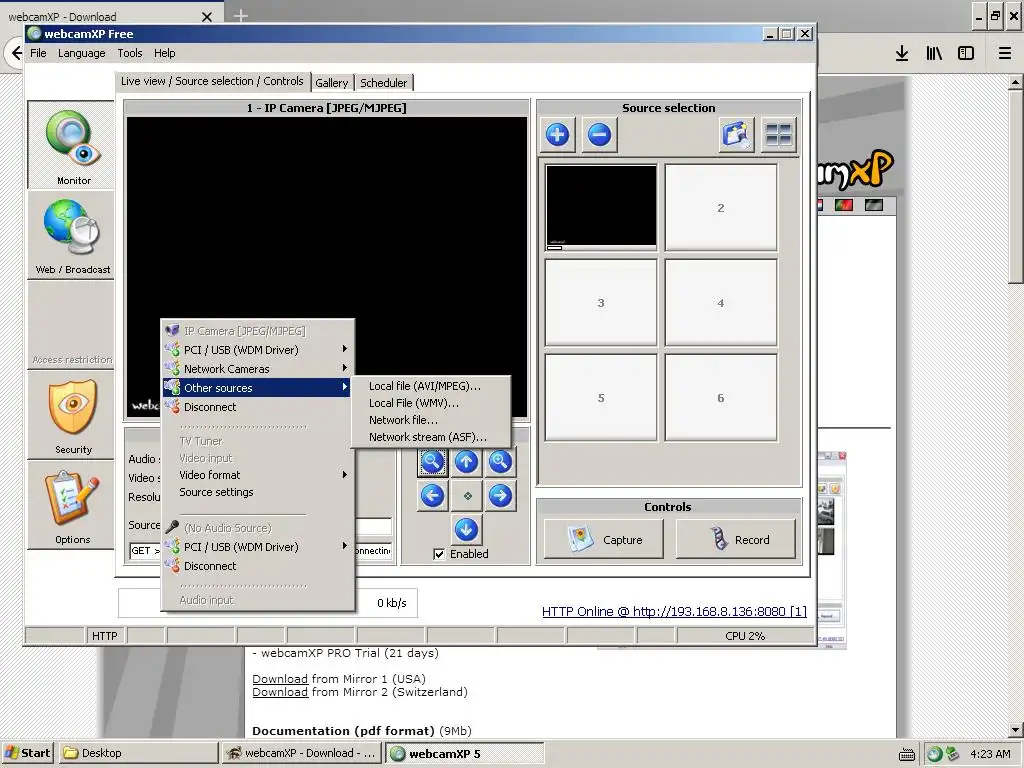Click Download from Mirror 2 (Switzerland)
1024x768 pixels.
[x=280, y=692]
